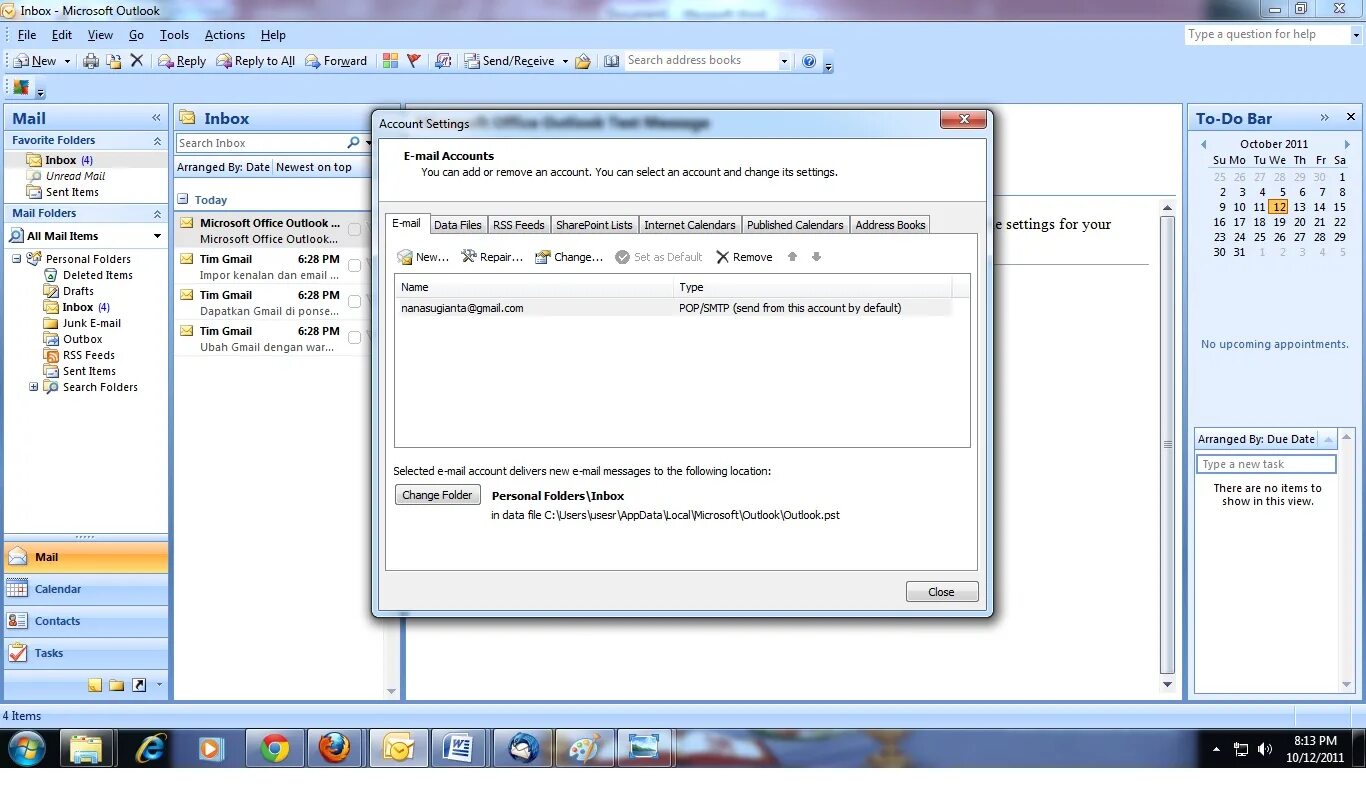The height and width of the screenshot is (800, 1366).
Task: Collapse the Favorite Folders section
Action: [x=157, y=141]
